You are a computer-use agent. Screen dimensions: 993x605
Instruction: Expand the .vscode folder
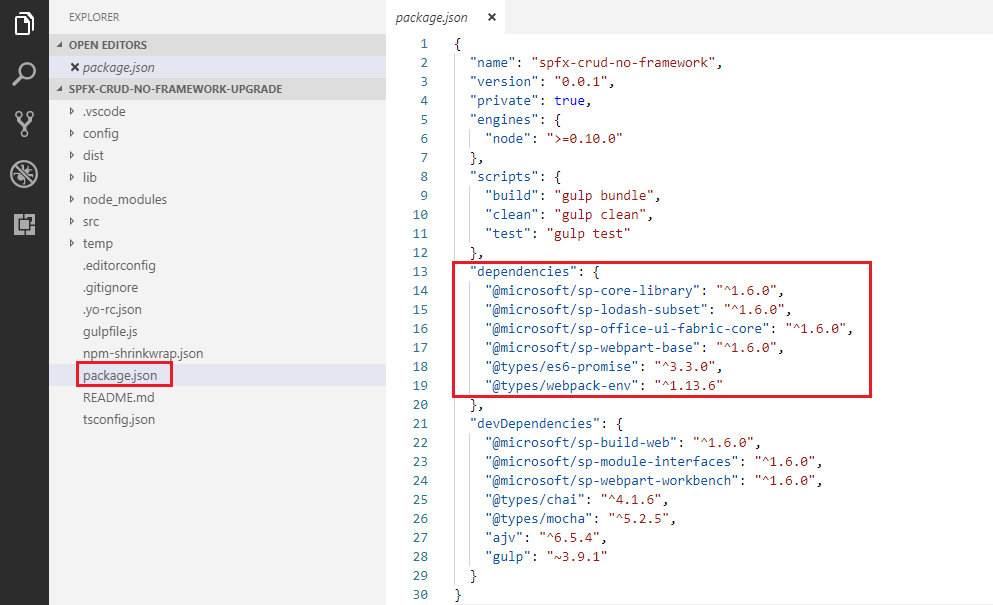pyautogui.click(x=104, y=111)
